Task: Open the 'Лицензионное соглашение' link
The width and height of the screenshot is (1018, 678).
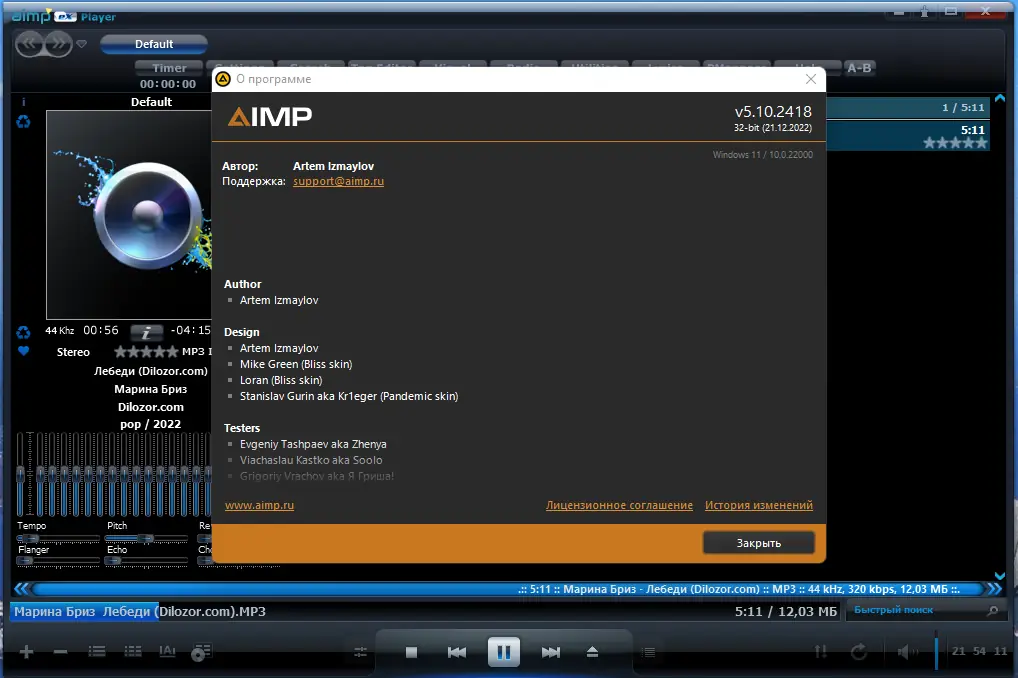Action: 619,505
